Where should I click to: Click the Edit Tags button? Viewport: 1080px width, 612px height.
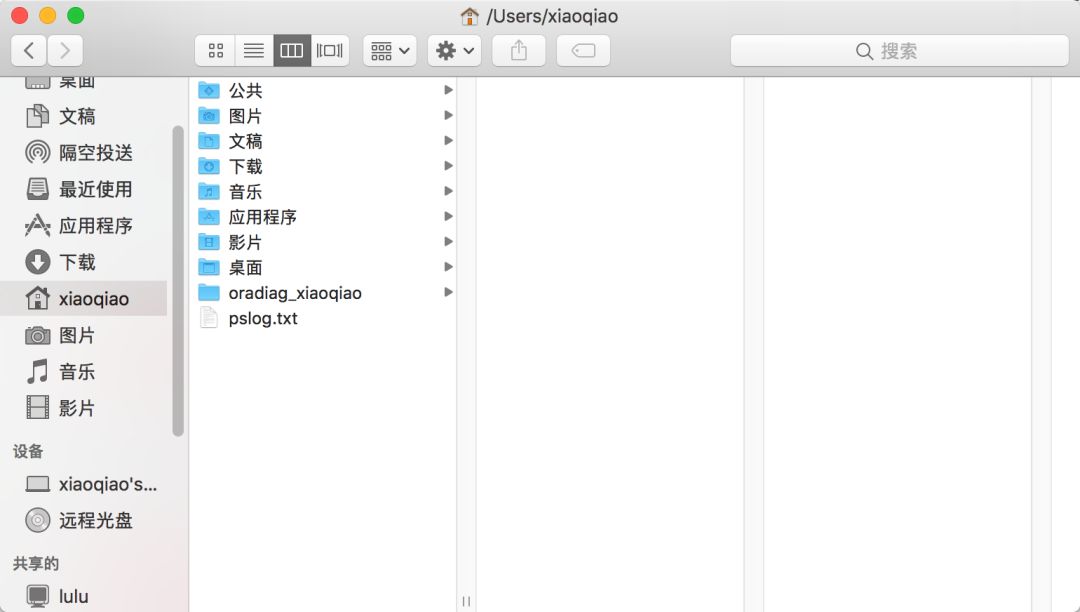[583, 51]
